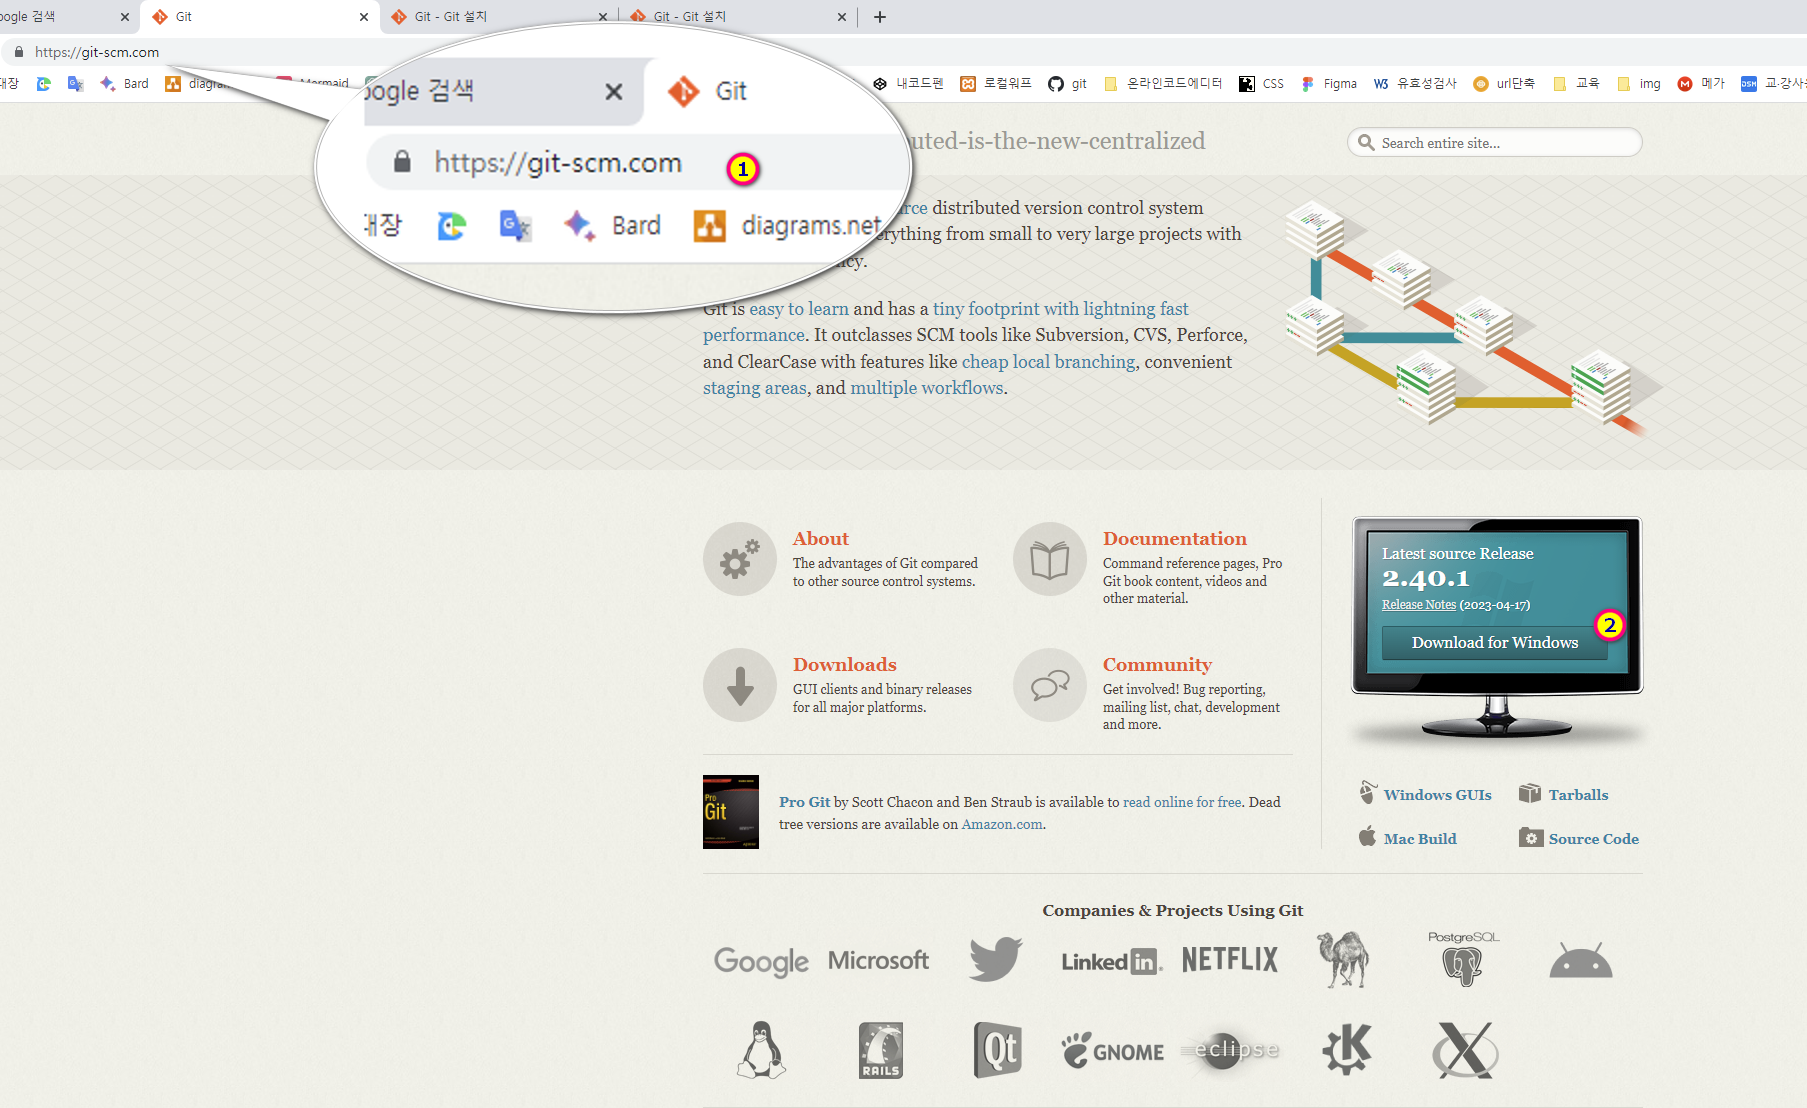
Task: Click Download for Windows button
Action: point(1494,643)
